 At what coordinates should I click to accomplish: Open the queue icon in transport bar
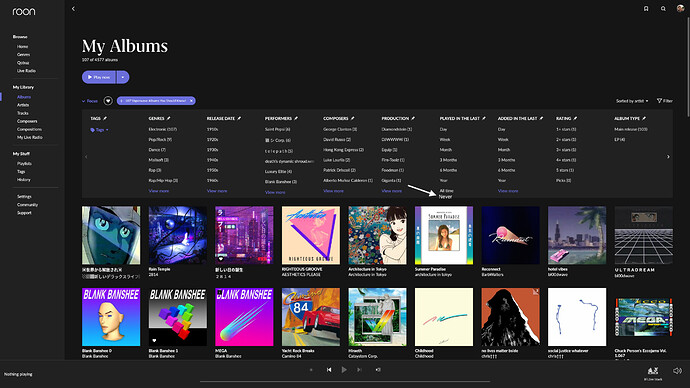point(378,370)
